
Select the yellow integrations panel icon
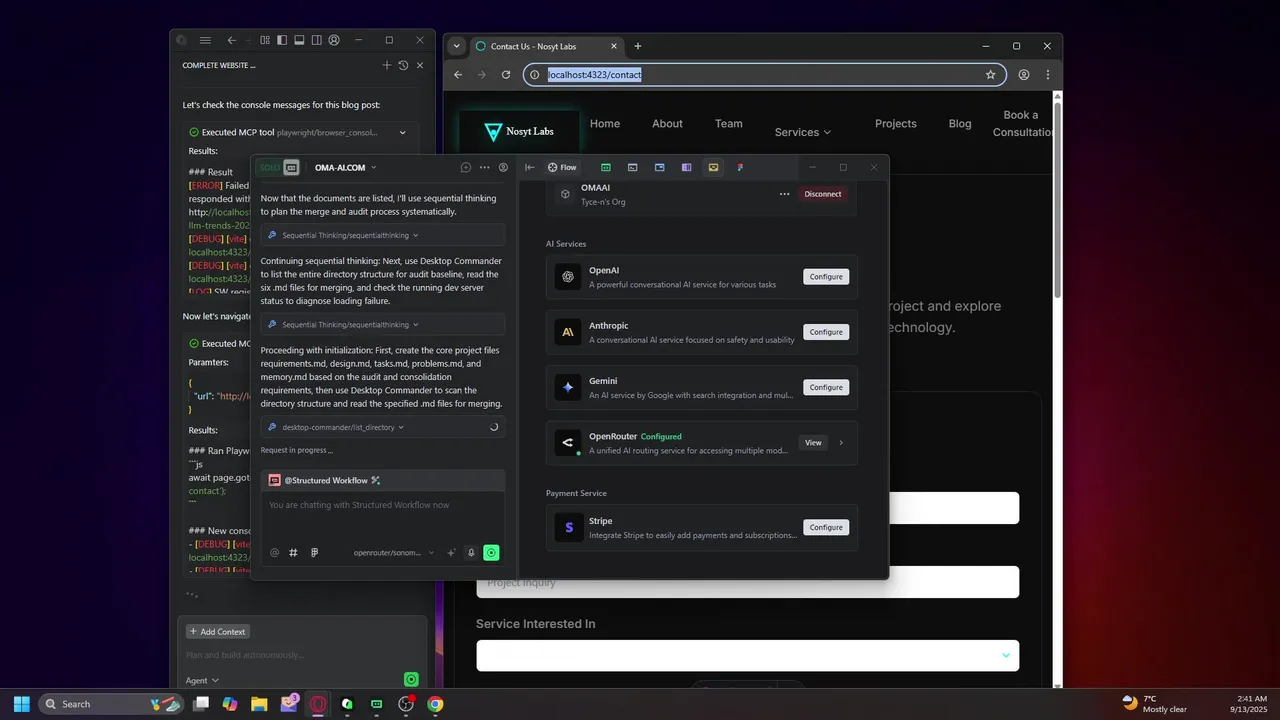(713, 168)
